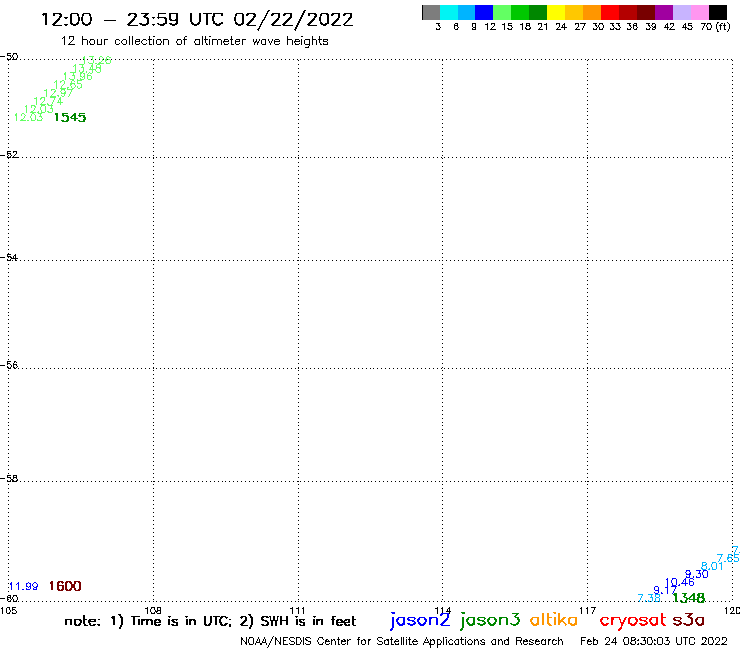Select the wave height value '12.74'

pyautogui.click(x=48, y=101)
